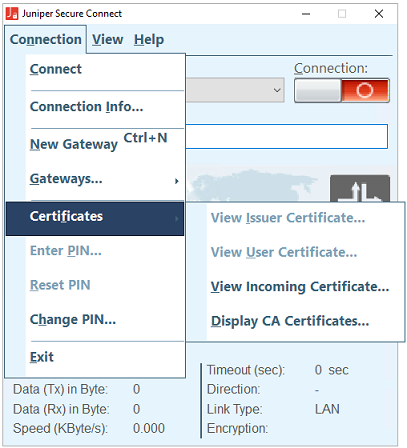This screenshot has width=407, height=448.
Task: Select the highlighted Certificates menu entry
Action: coord(95,218)
